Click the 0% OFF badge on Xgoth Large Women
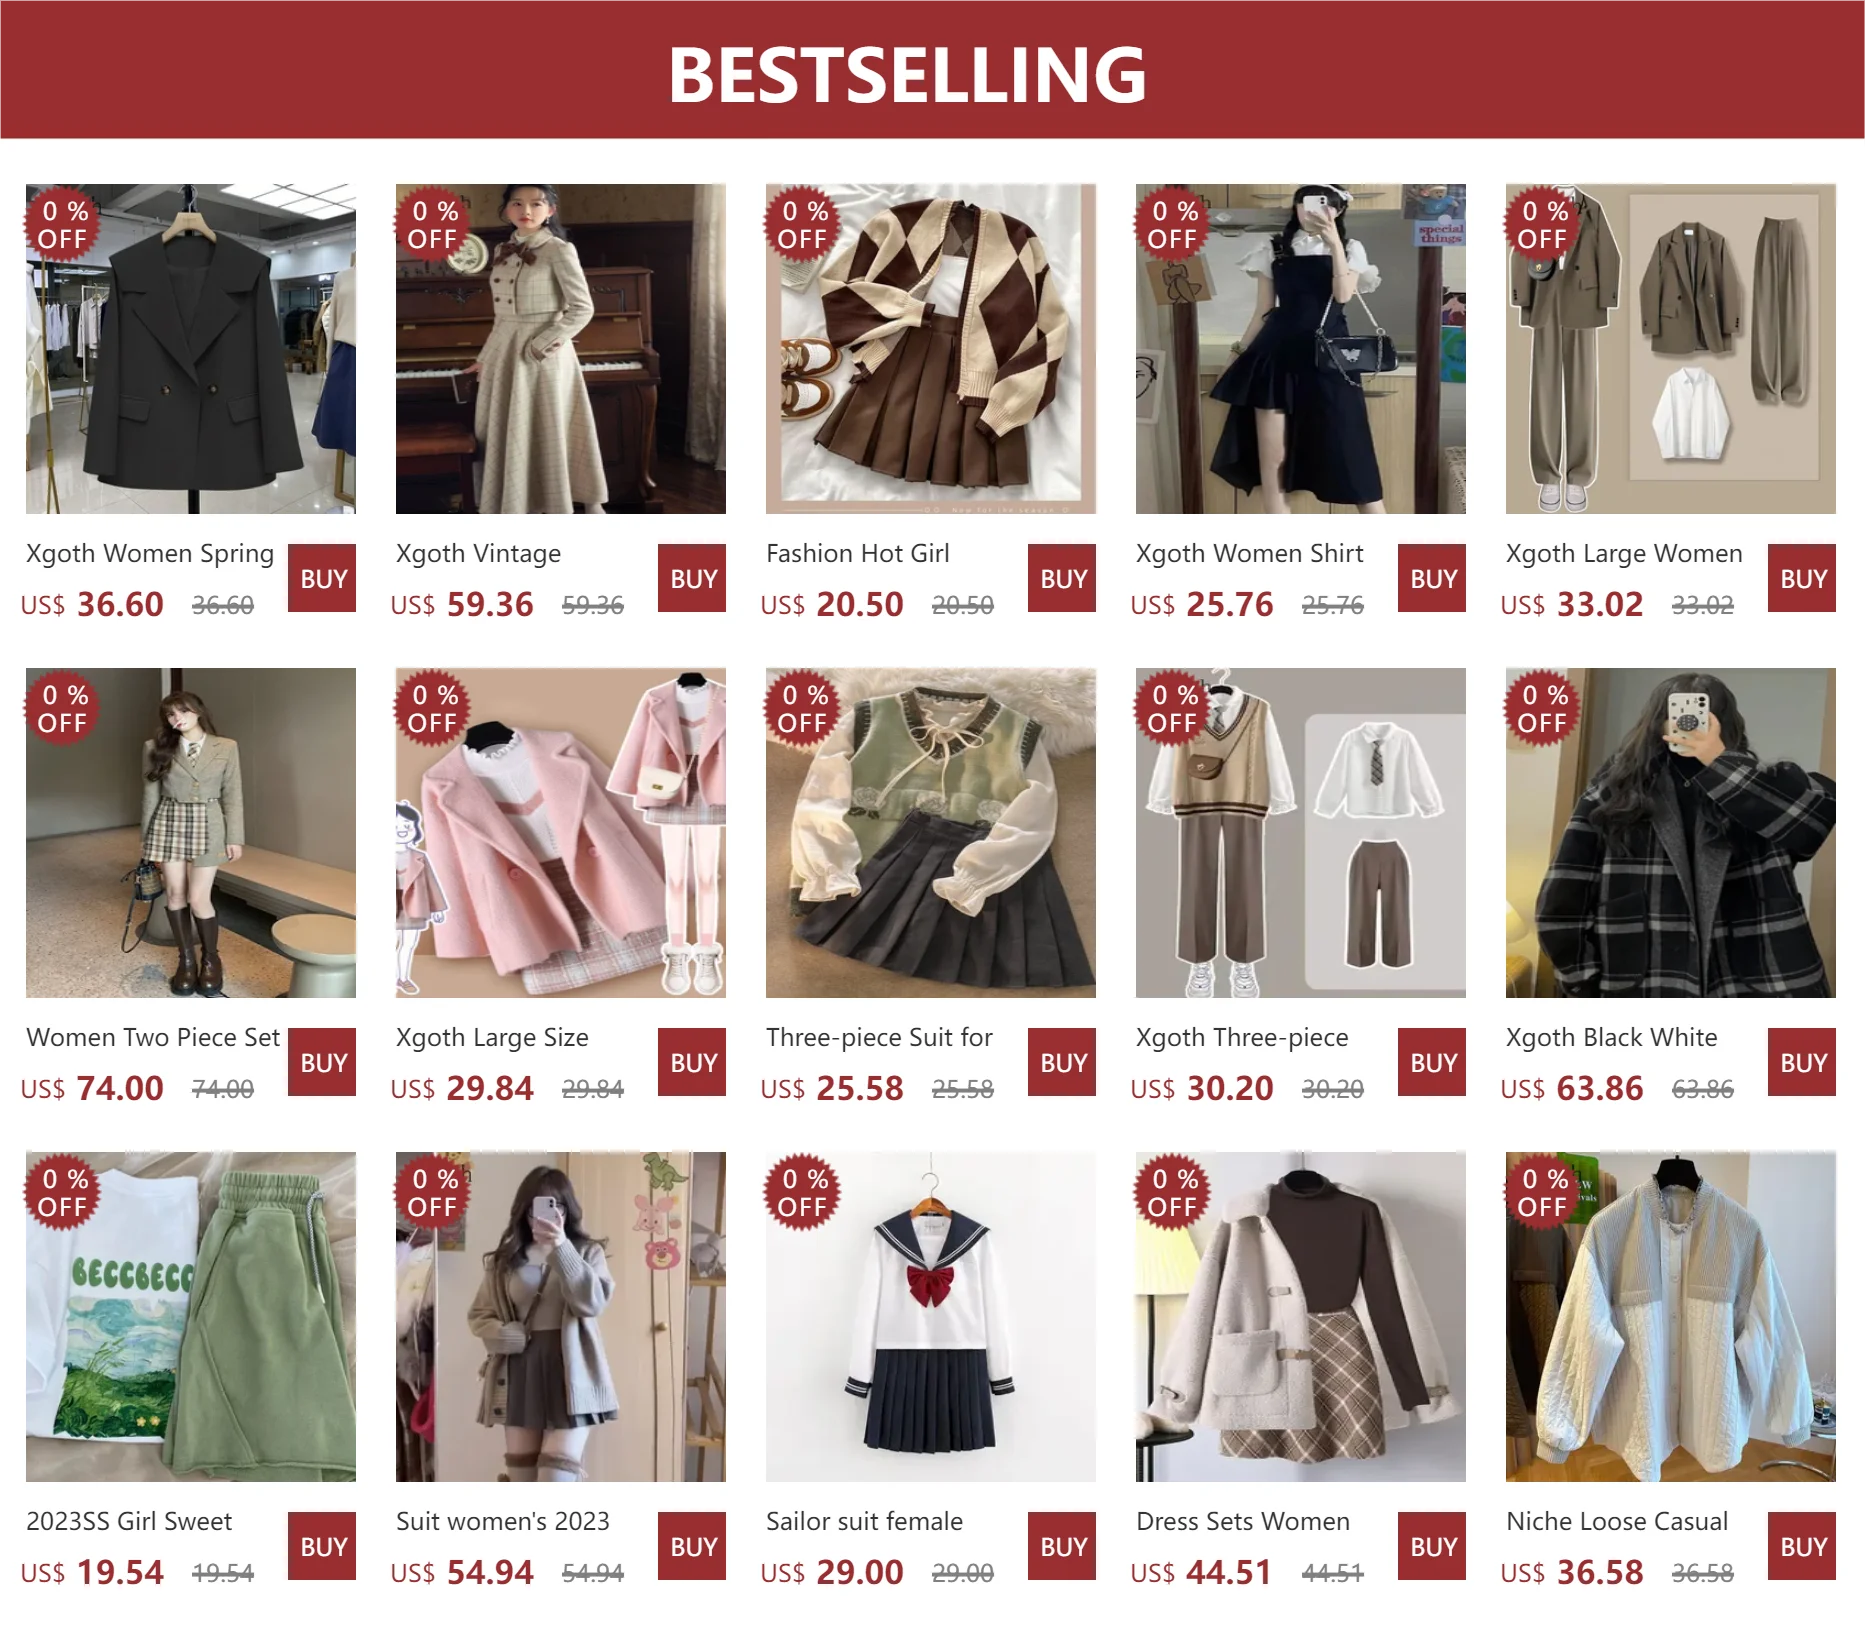Viewport: 1866px width, 1650px height. coord(1541,225)
